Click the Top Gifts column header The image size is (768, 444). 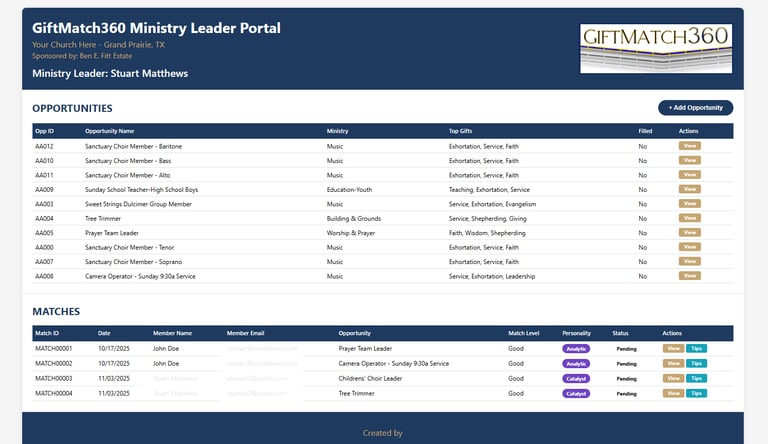point(460,131)
